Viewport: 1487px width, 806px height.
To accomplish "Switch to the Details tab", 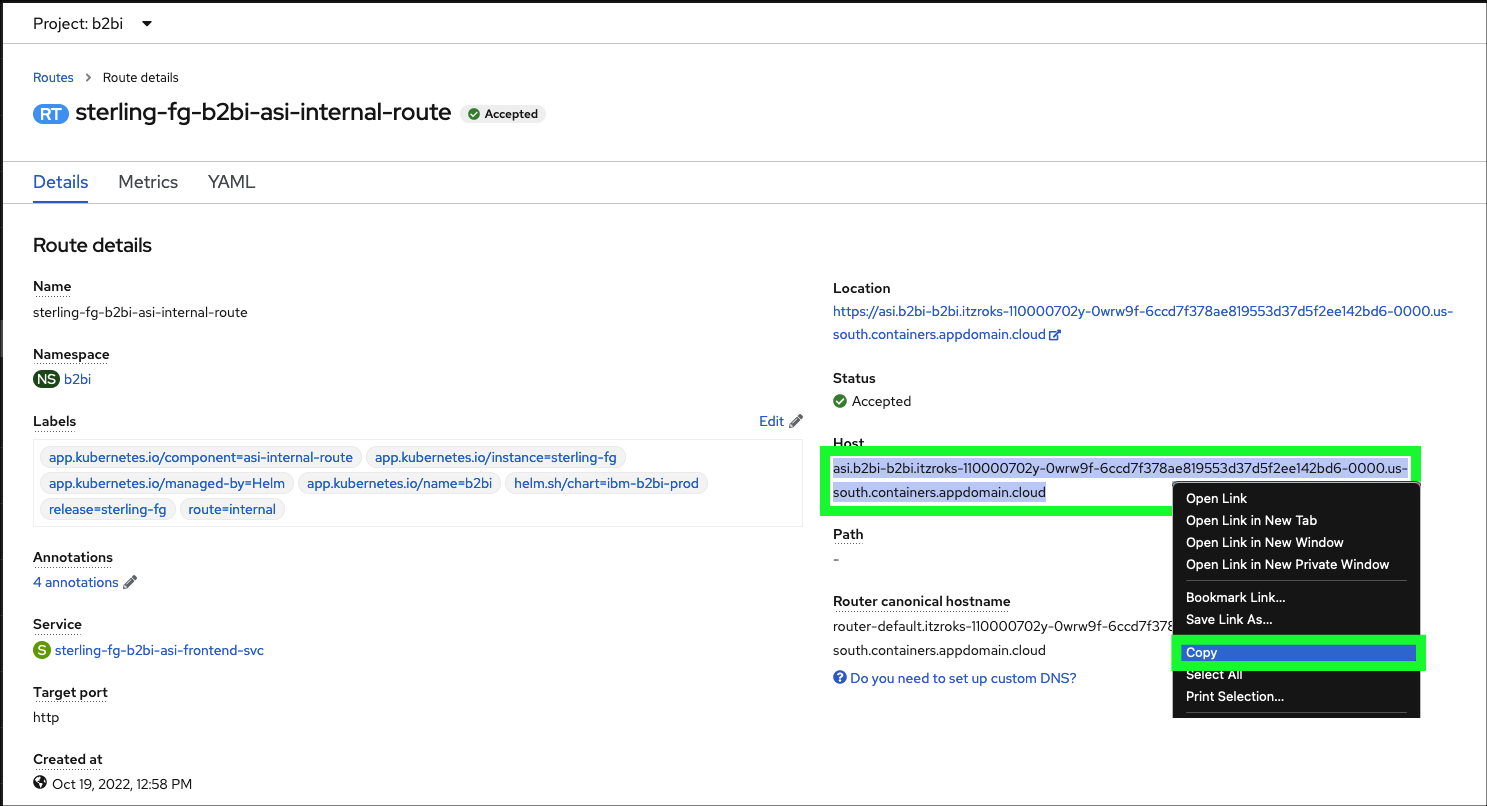I will click(61, 182).
